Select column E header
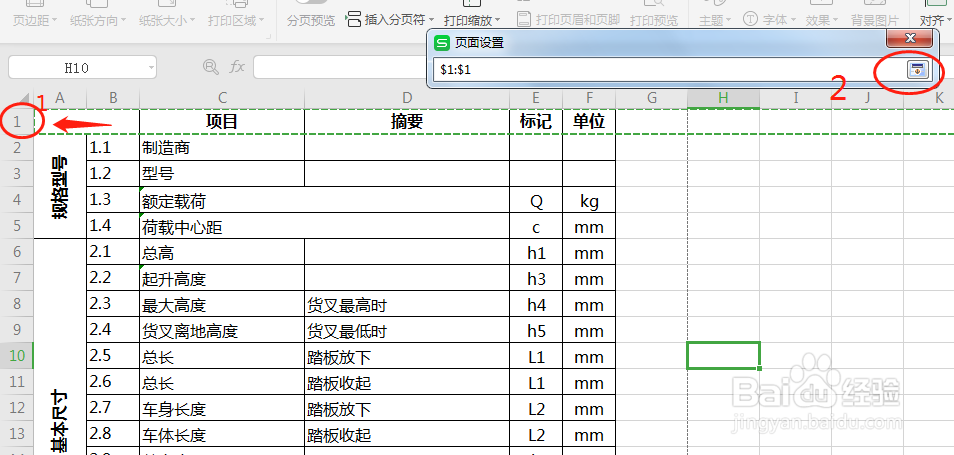954x455 pixels. coord(536,97)
